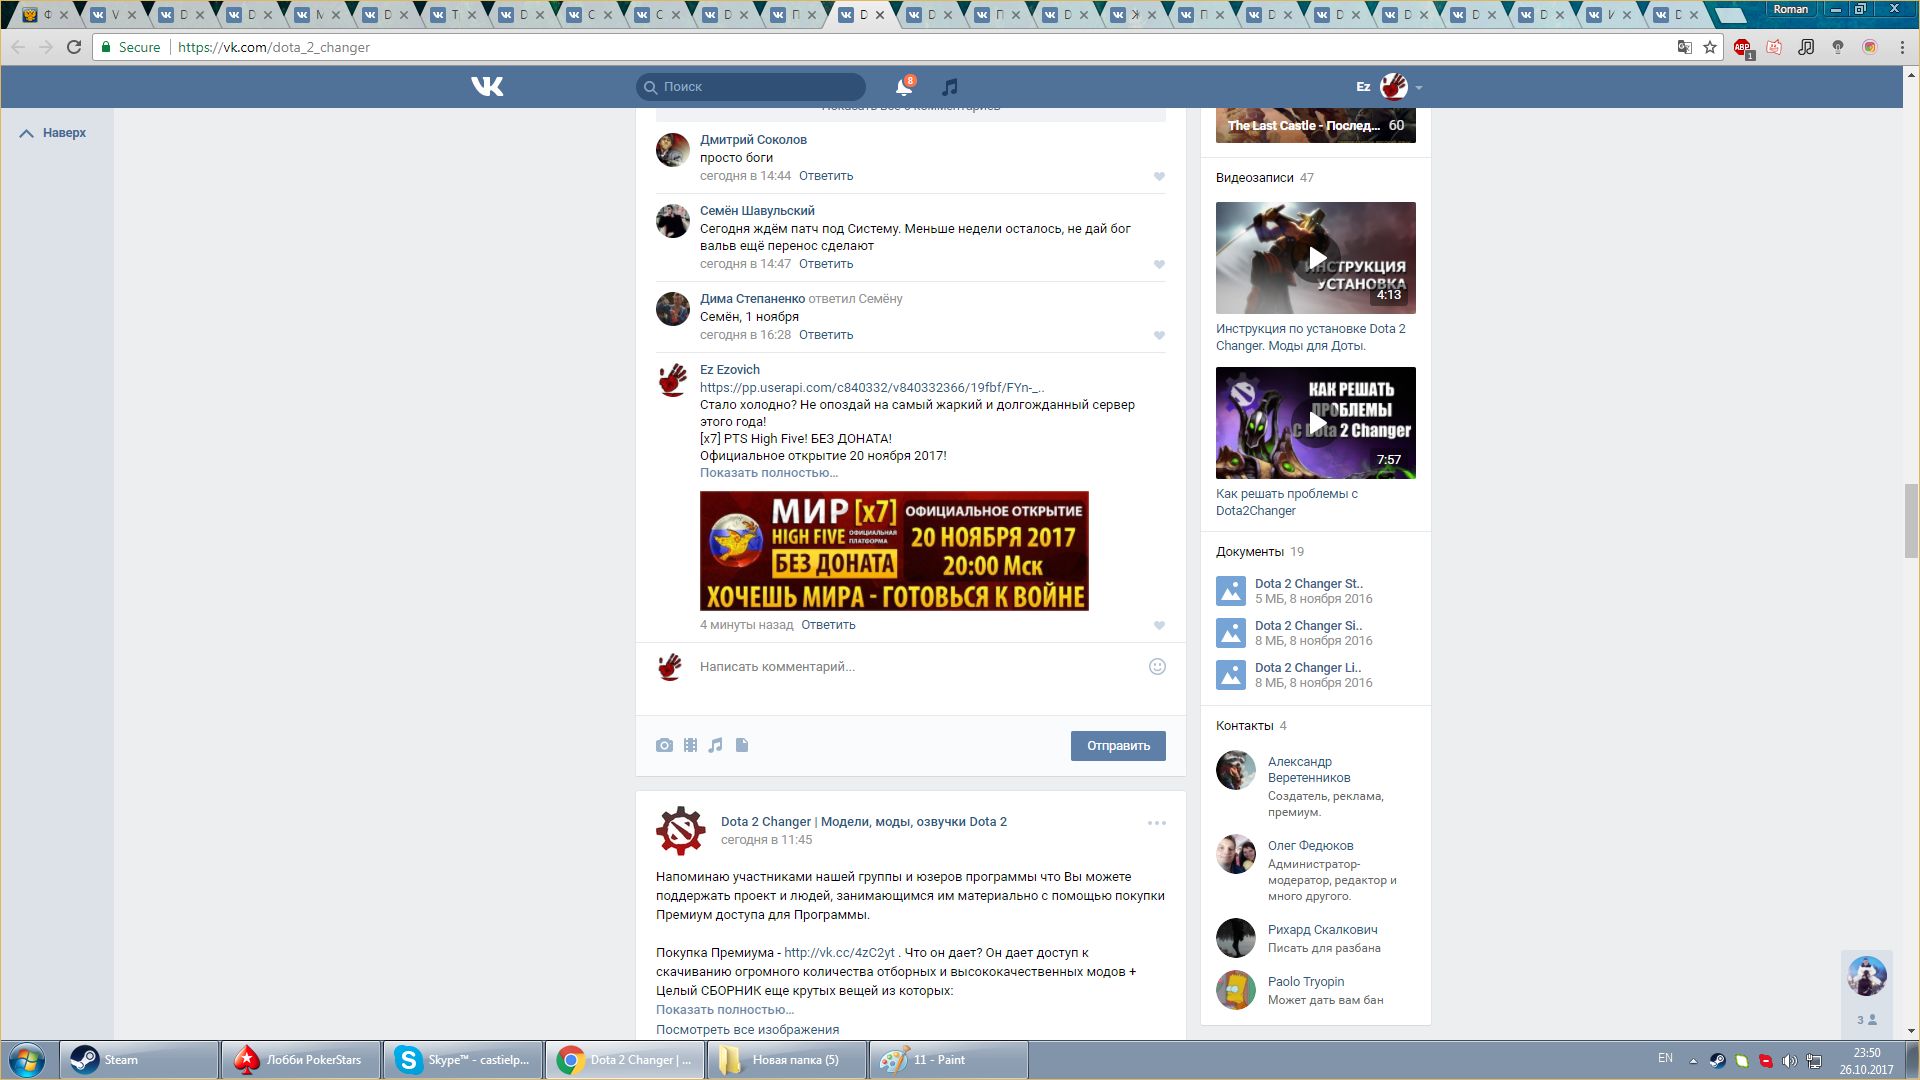Attach audio using the music note icon
This screenshot has width=1920, height=1080.
click(x=715, y=745)
